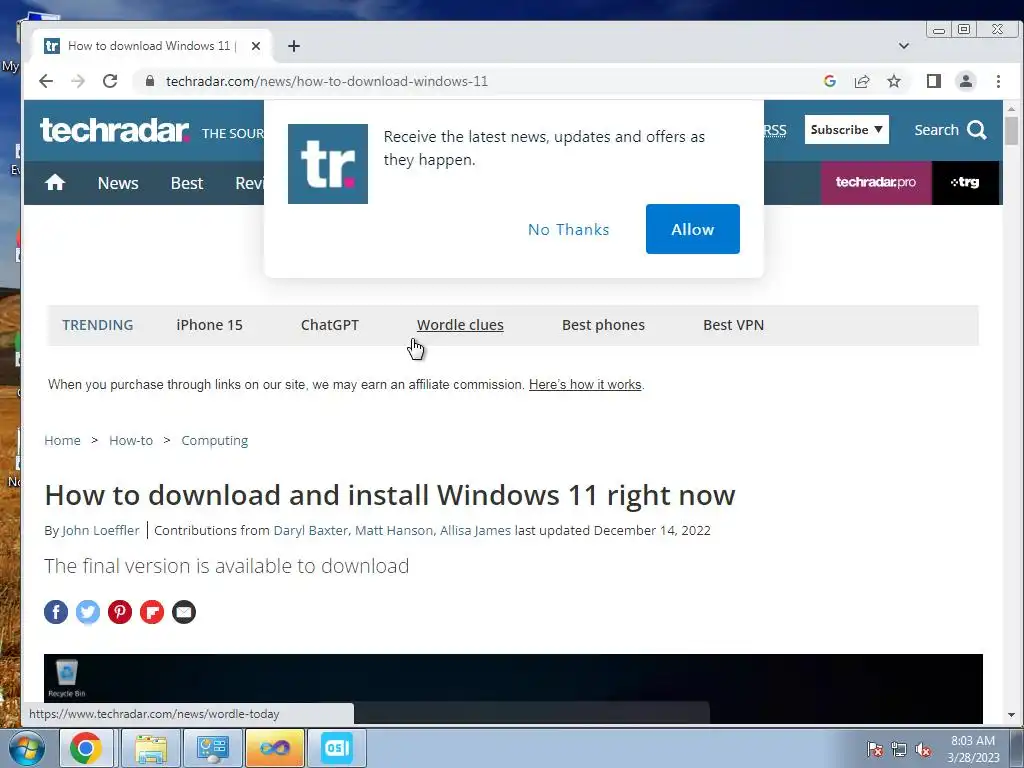Share the article on Facebook

point(56,612)
